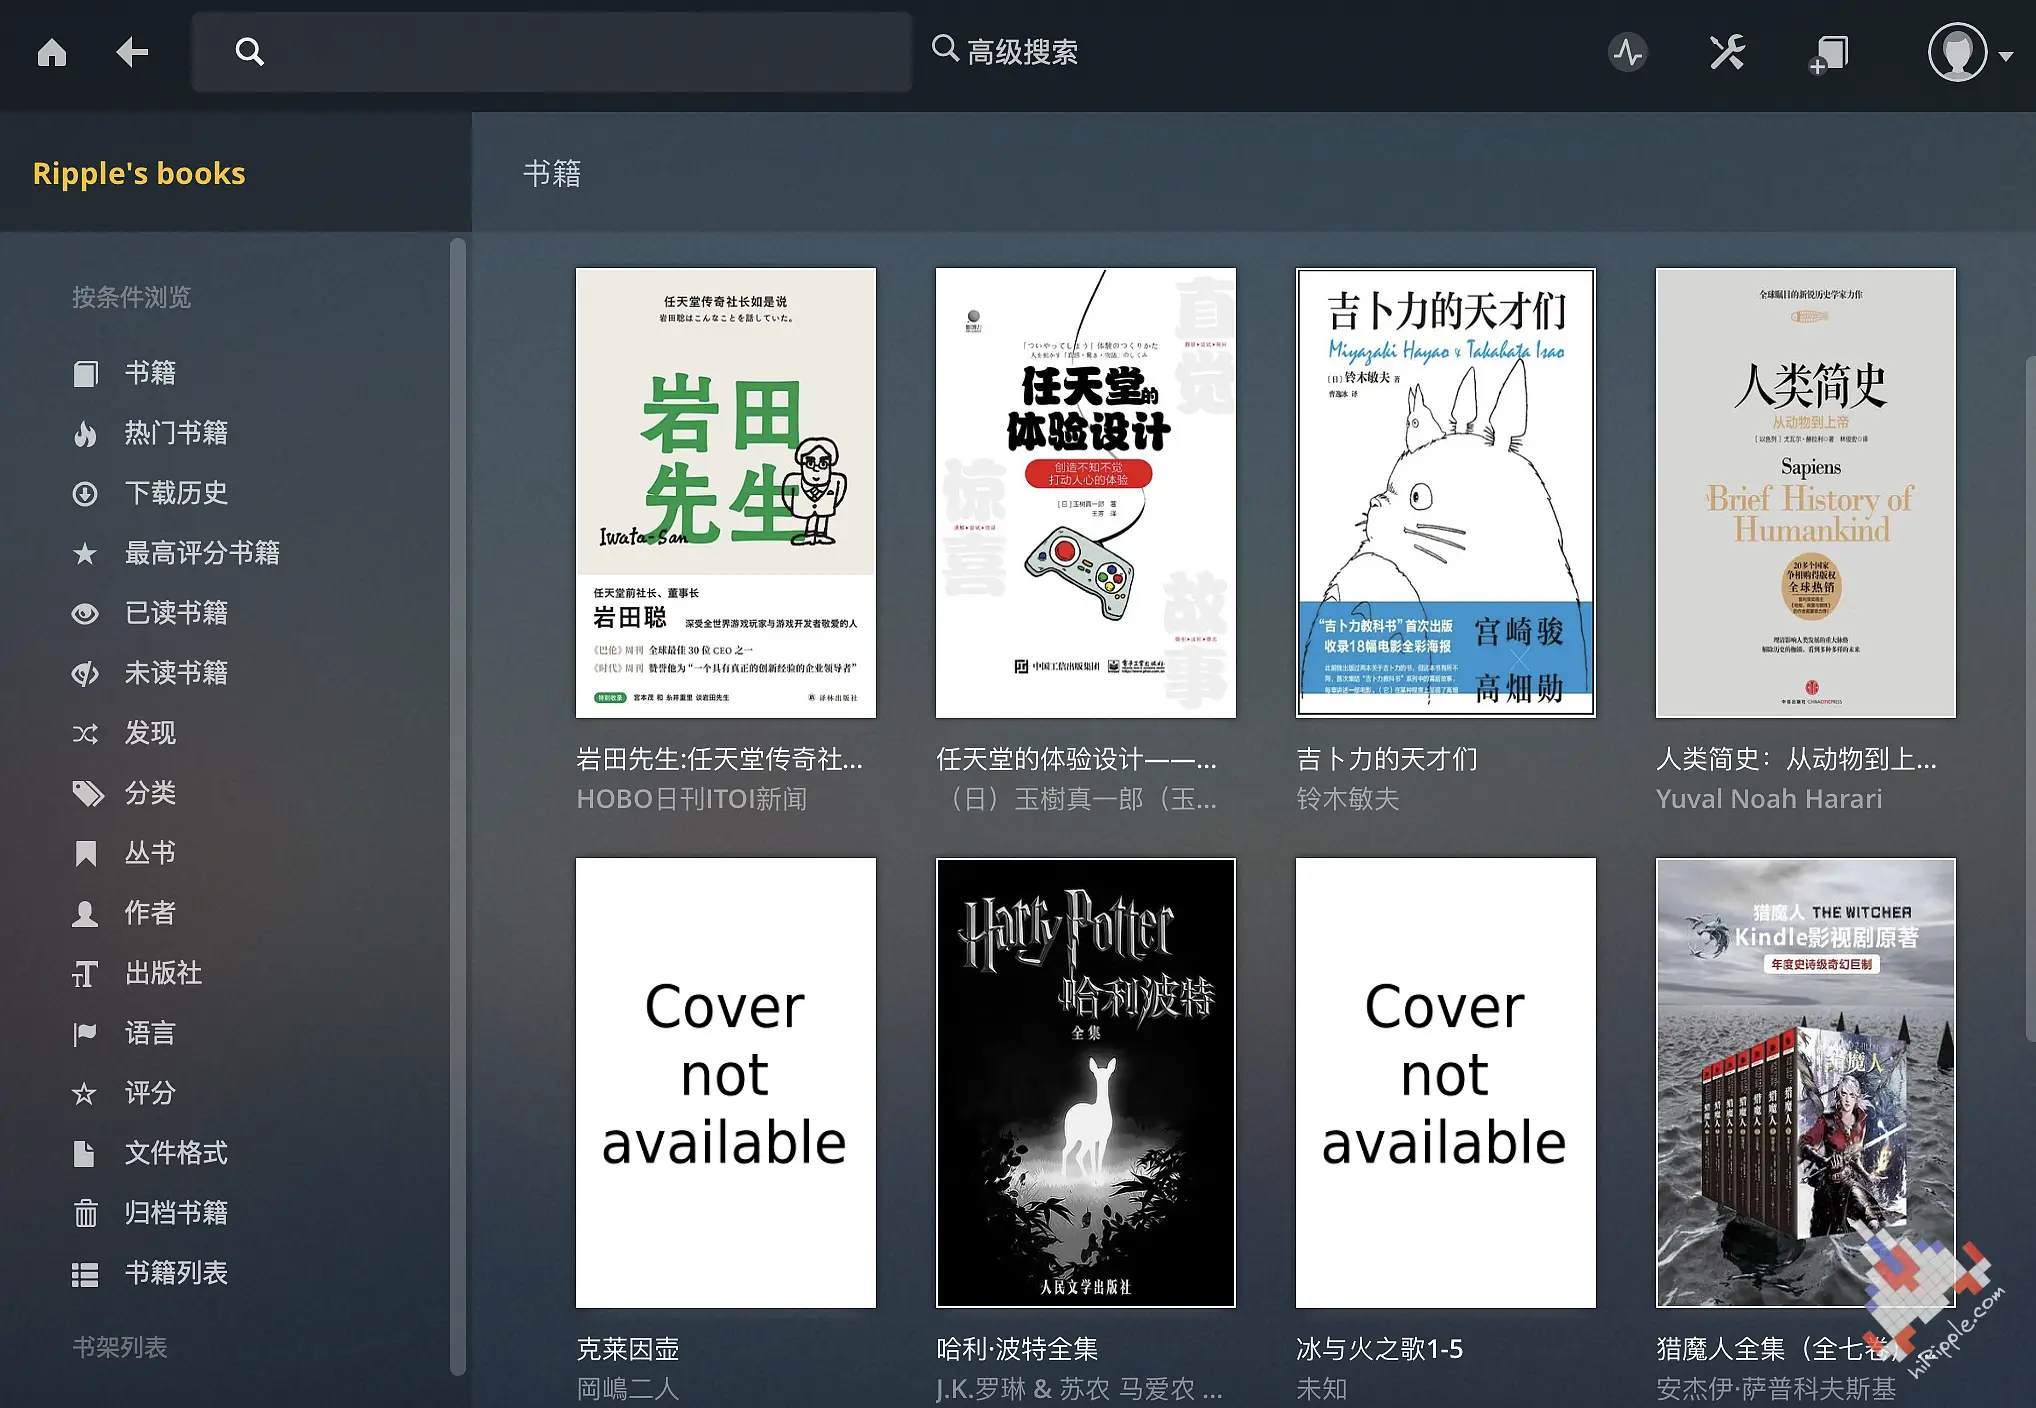Image resolution: width=2036 pixels, height=1408 pixels.
Task: Click the sidebar vertical scrollbar
Action: (x=458, y=806)
